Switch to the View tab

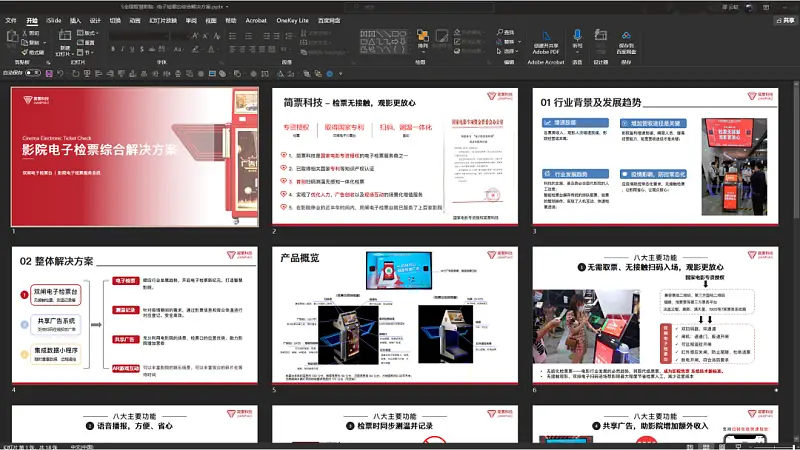coord(211,20)
